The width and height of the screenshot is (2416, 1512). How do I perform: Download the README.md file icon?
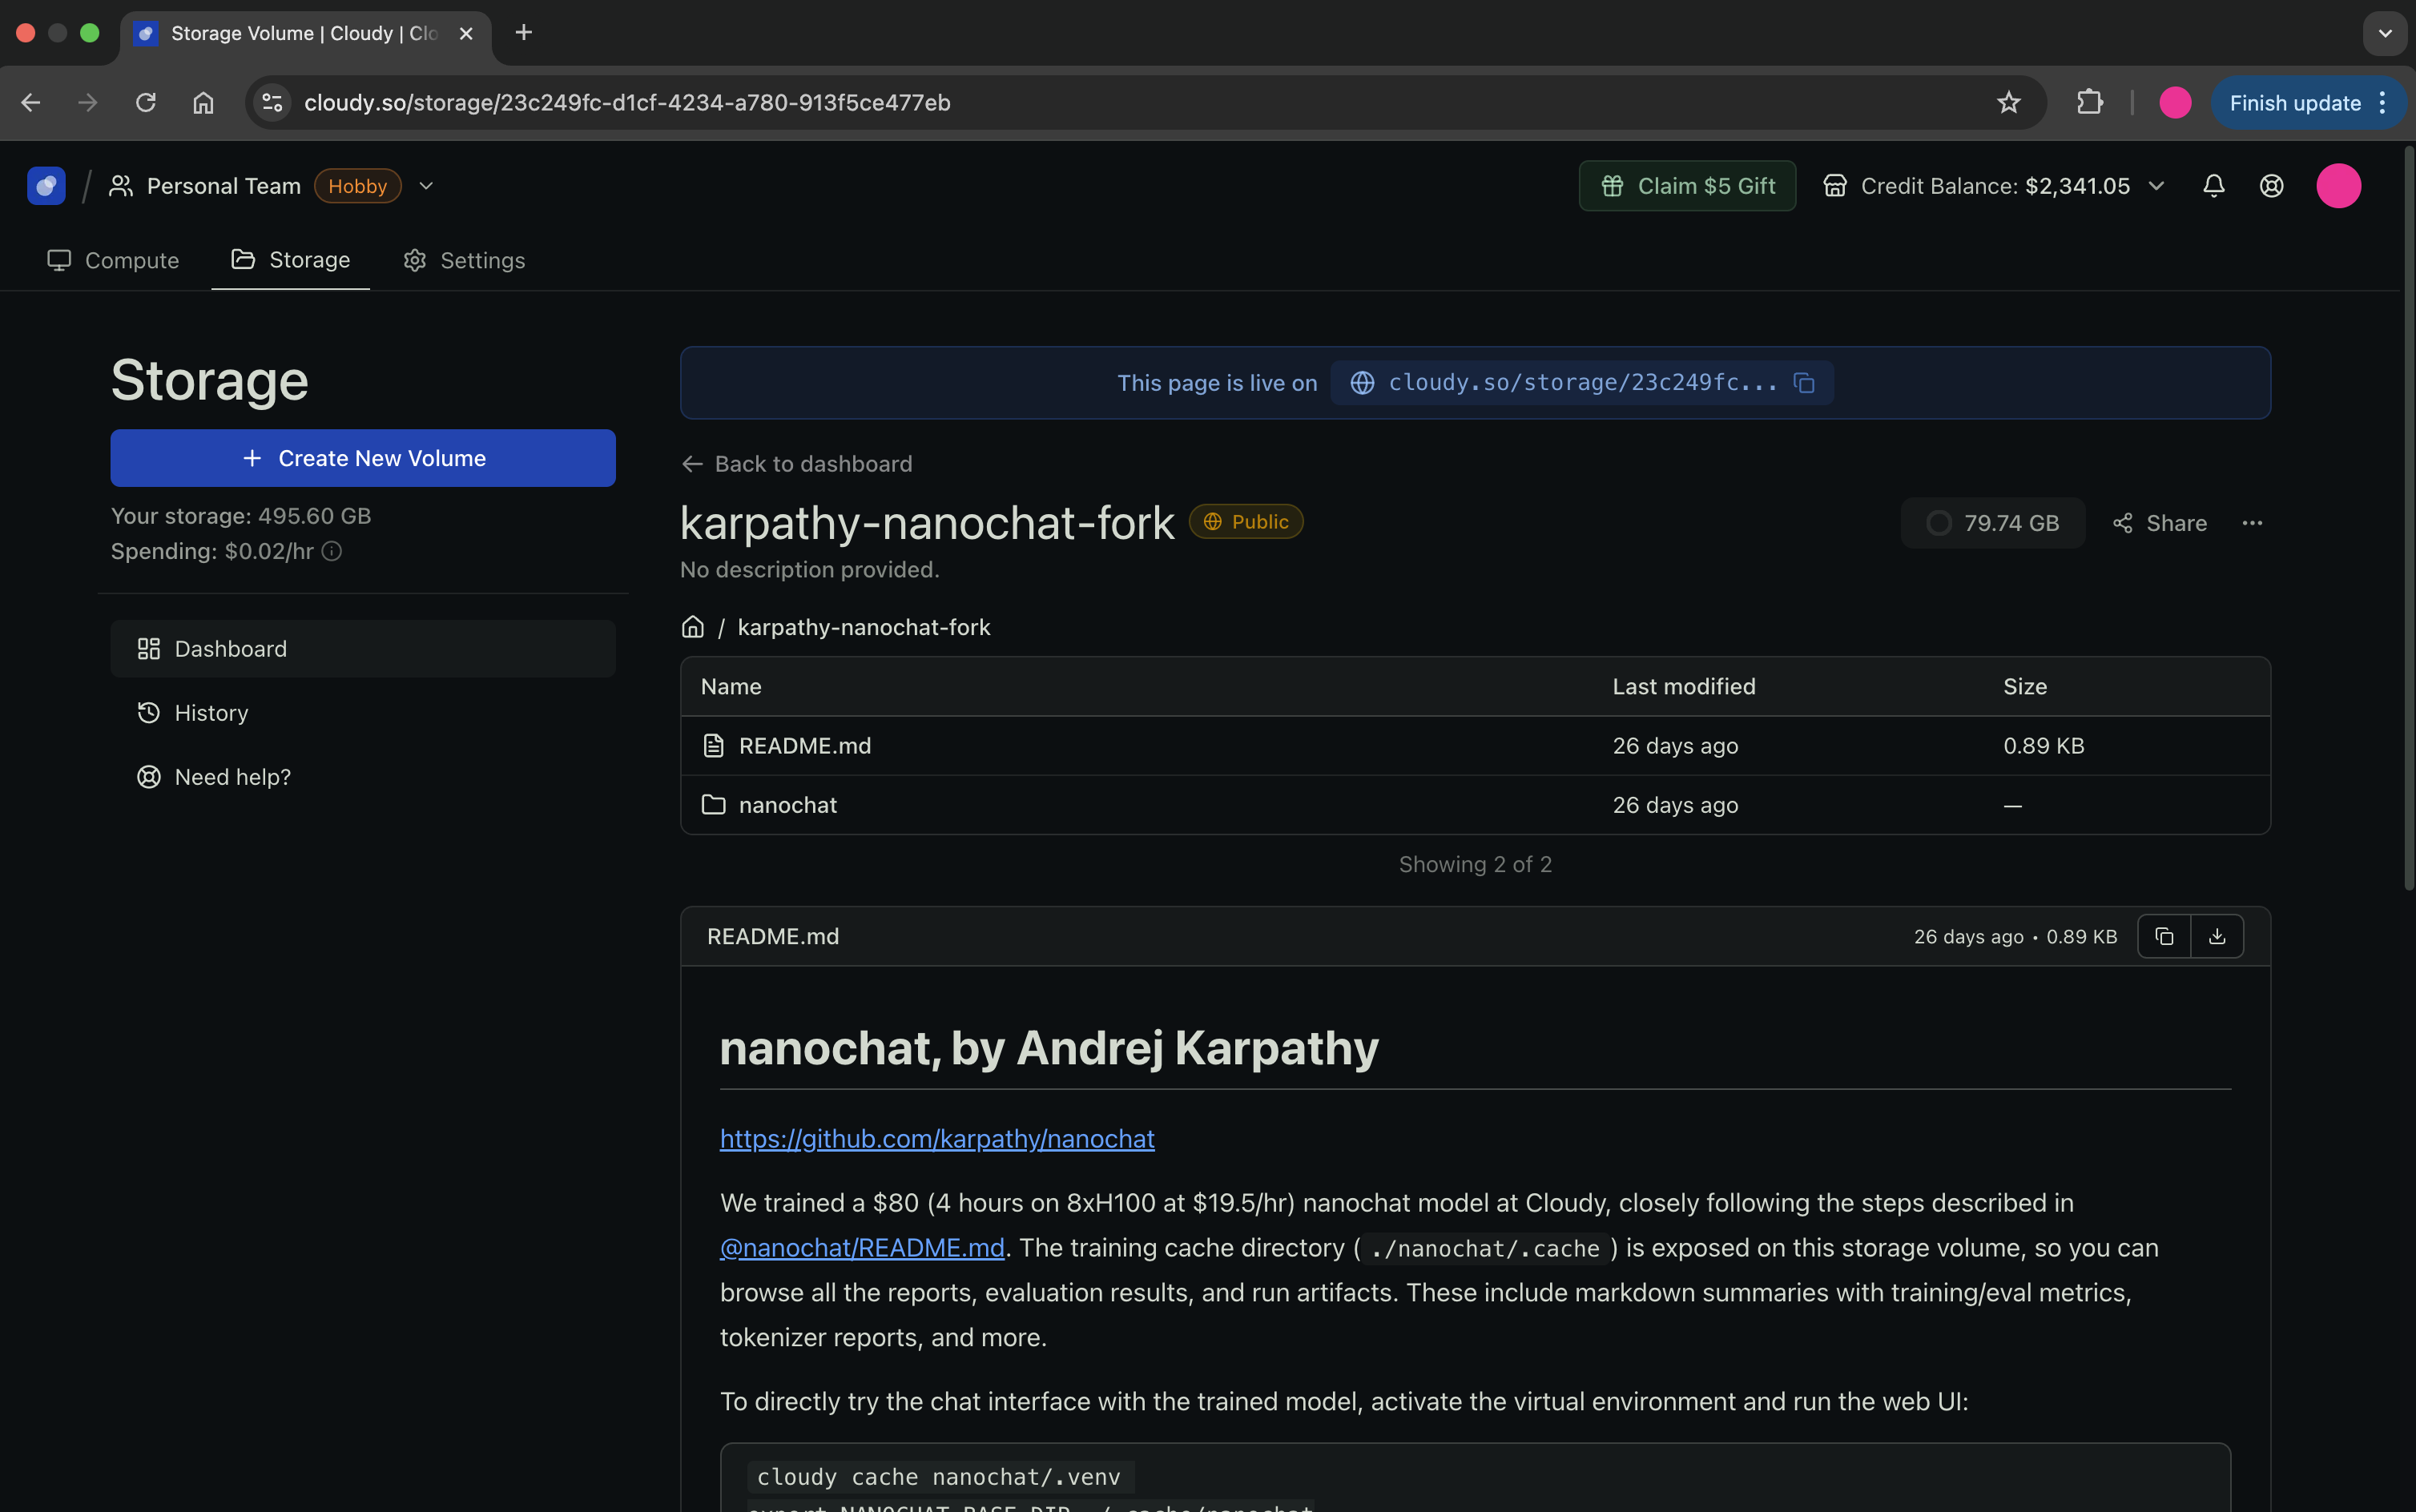2217,936
